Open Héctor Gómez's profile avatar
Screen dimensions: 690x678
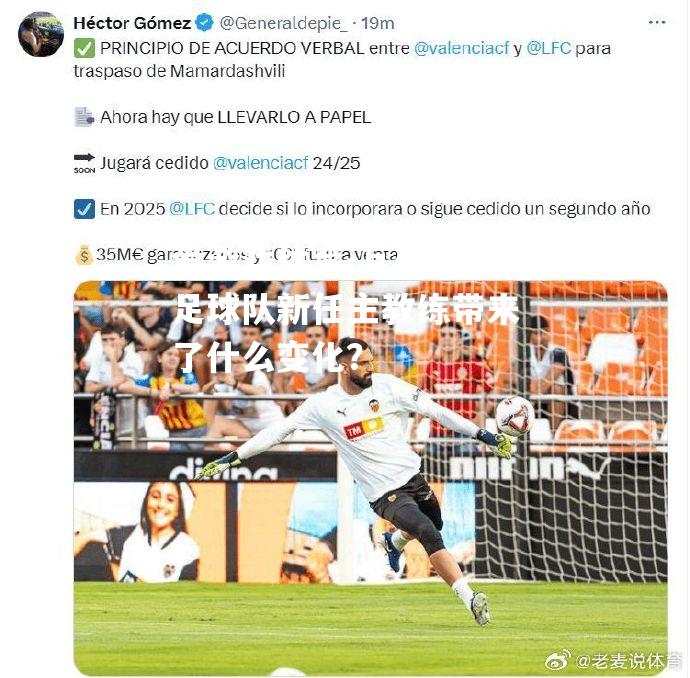point(40,34)
